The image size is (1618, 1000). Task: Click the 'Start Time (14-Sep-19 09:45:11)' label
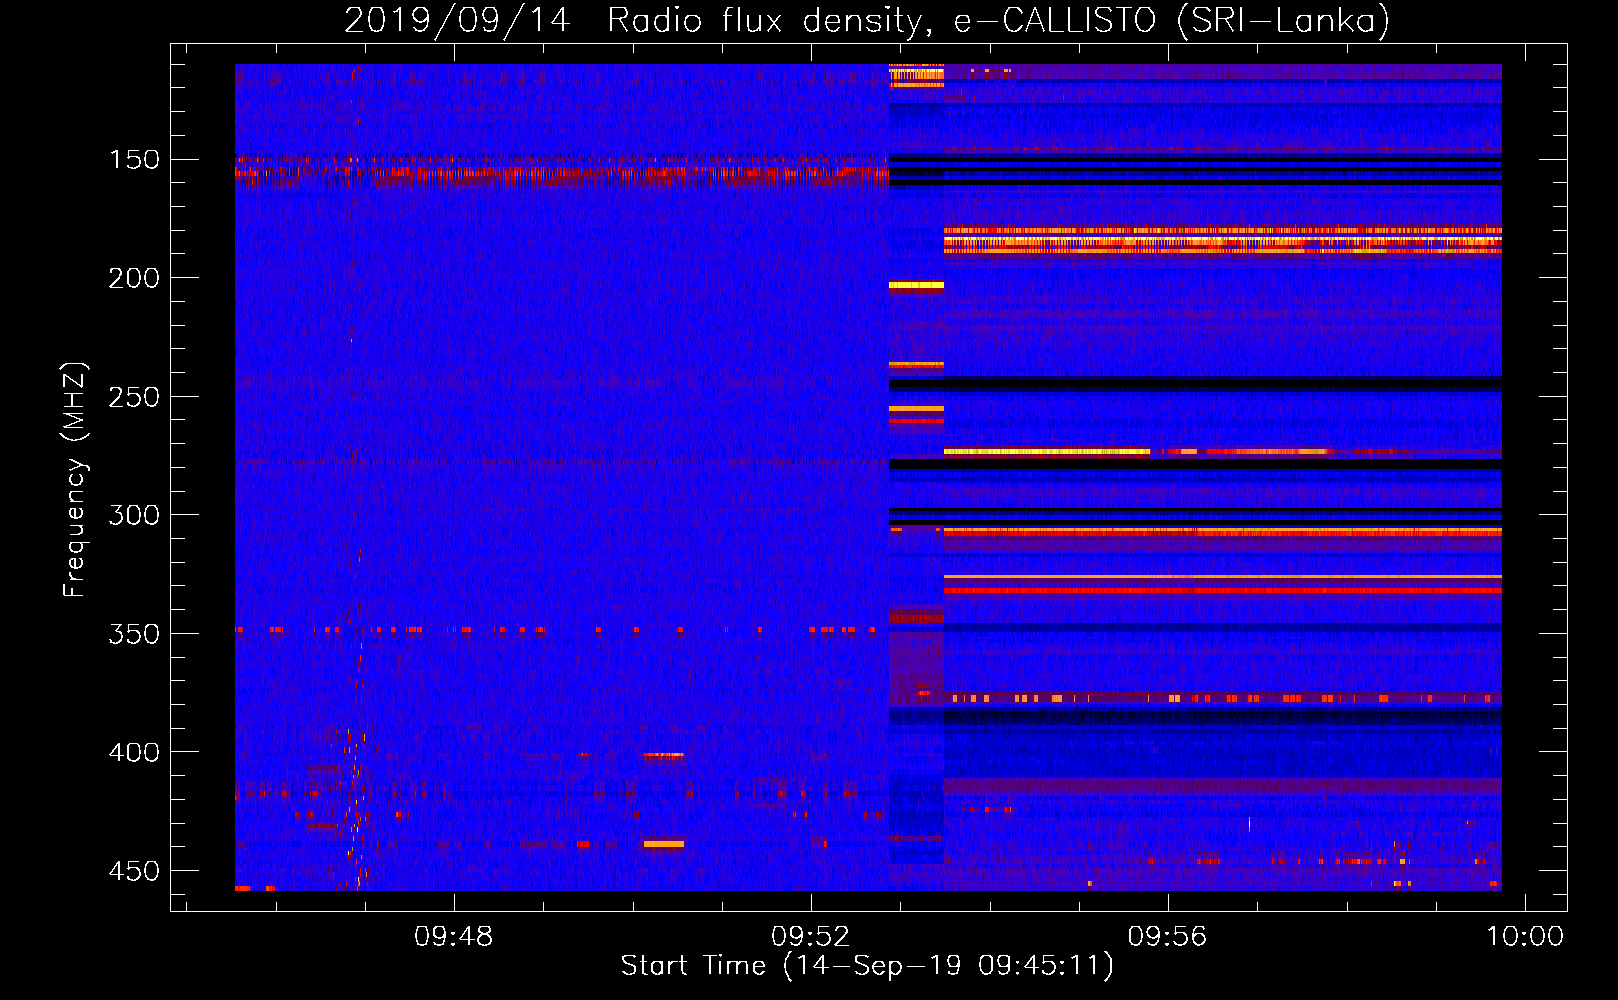click(x=867, y=966)
